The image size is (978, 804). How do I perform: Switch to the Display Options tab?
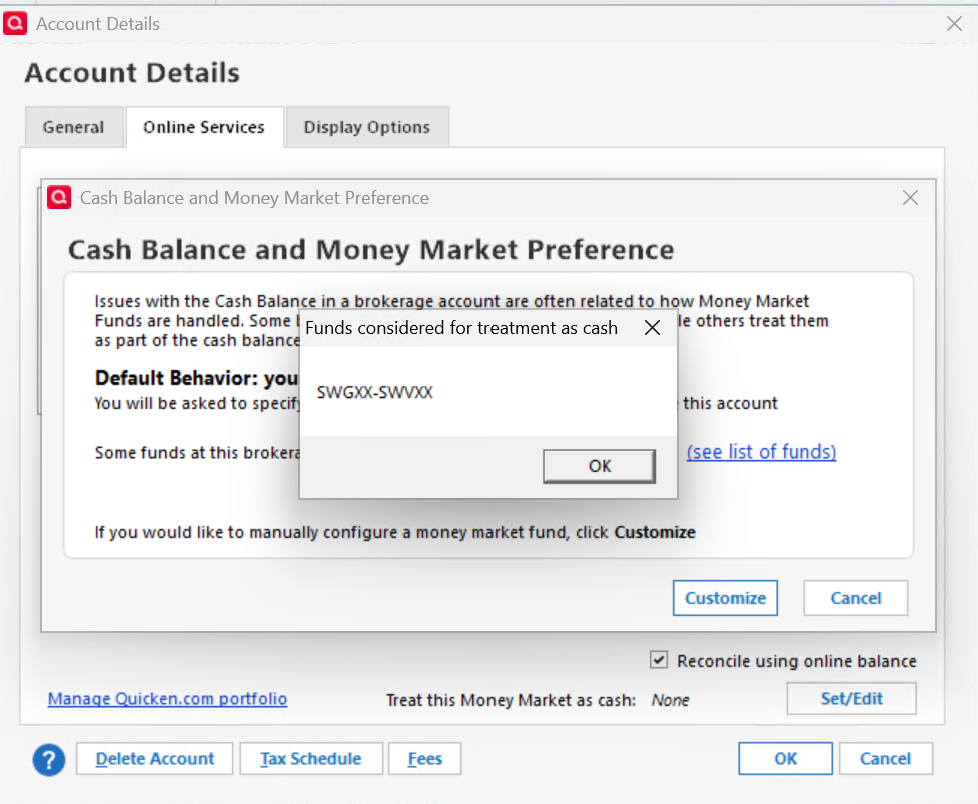click(x=367, y=127)
